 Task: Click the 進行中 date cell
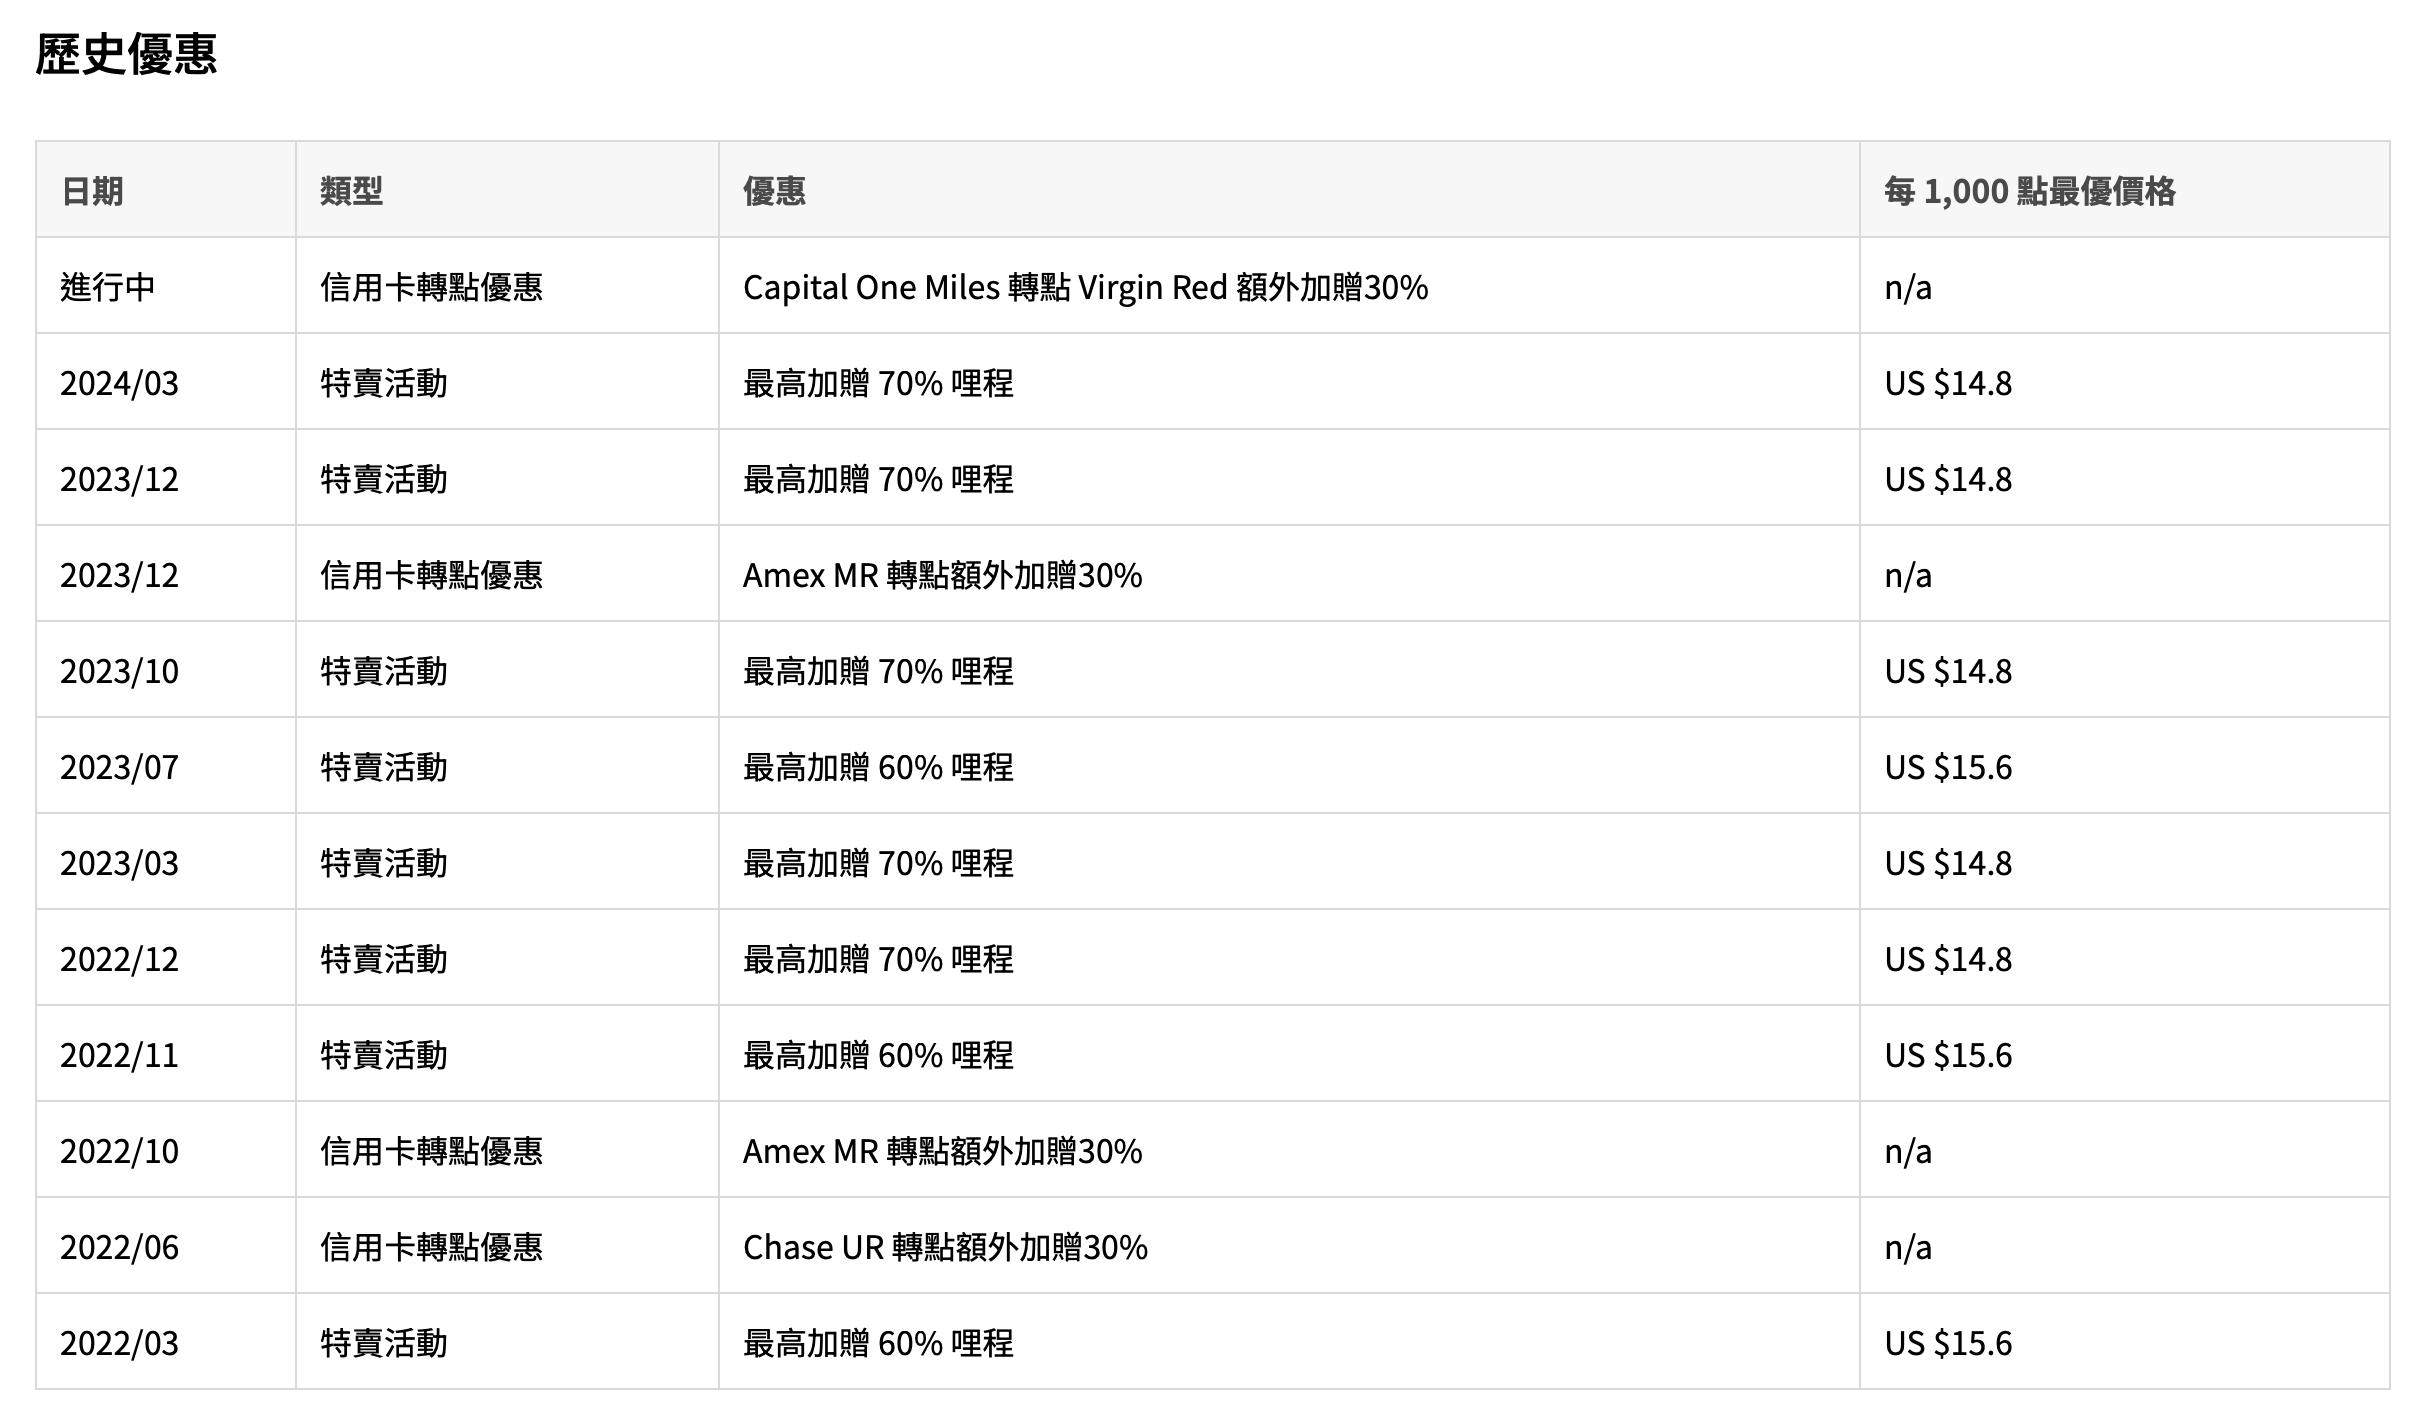click(108, 287)
